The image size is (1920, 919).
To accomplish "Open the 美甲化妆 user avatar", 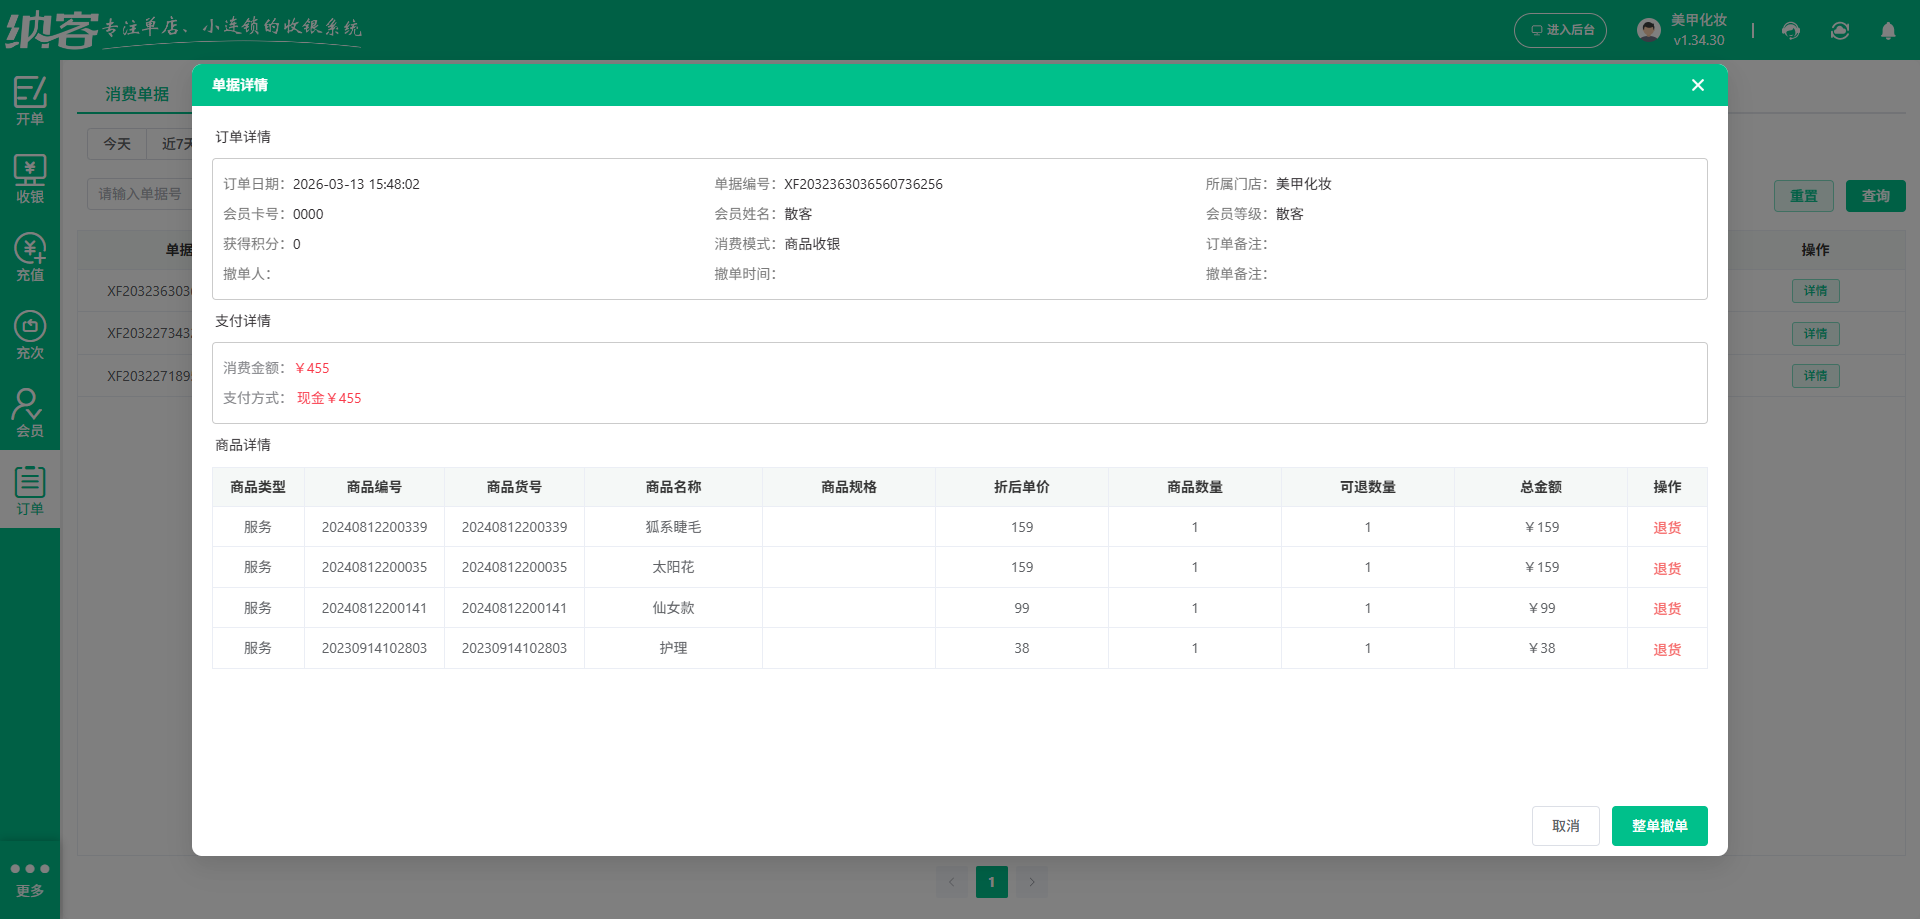I will [1648, 29].
